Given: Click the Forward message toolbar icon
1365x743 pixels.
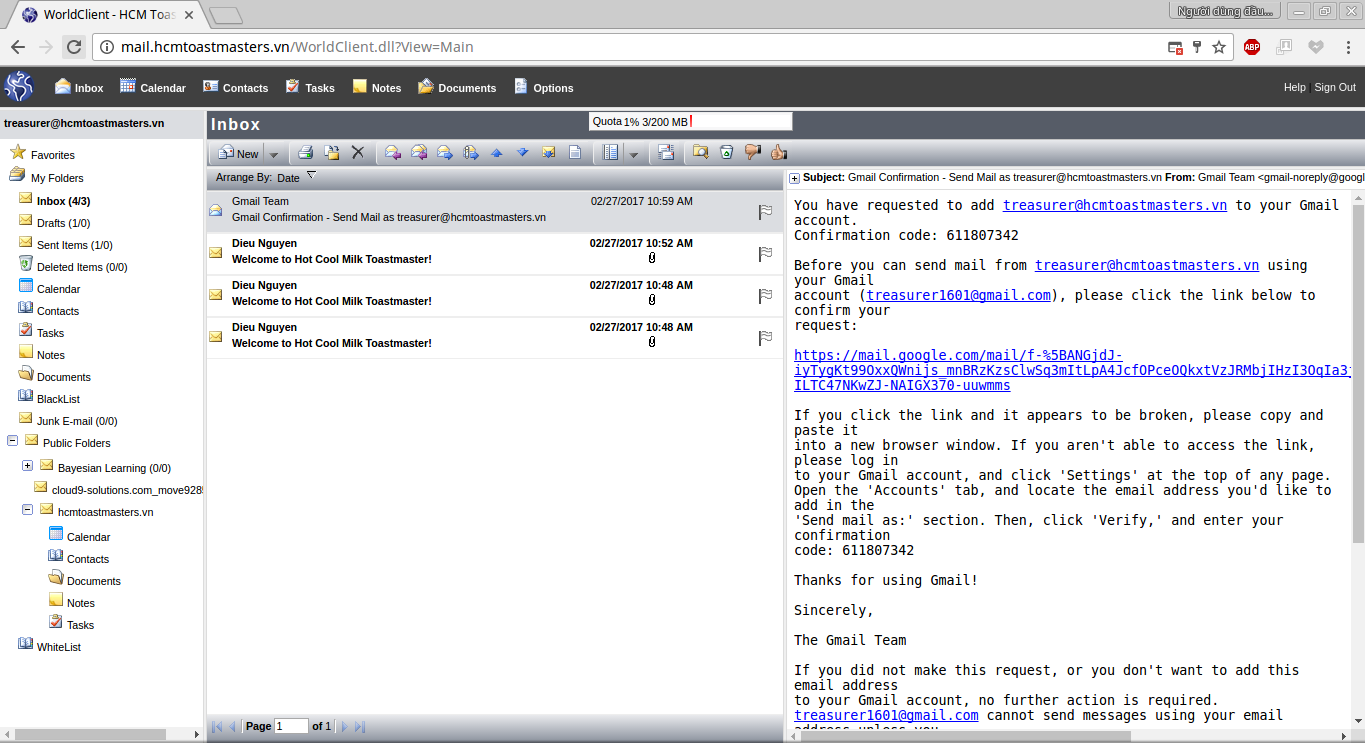Looking at the screenshot, I should tap(445, 153).
